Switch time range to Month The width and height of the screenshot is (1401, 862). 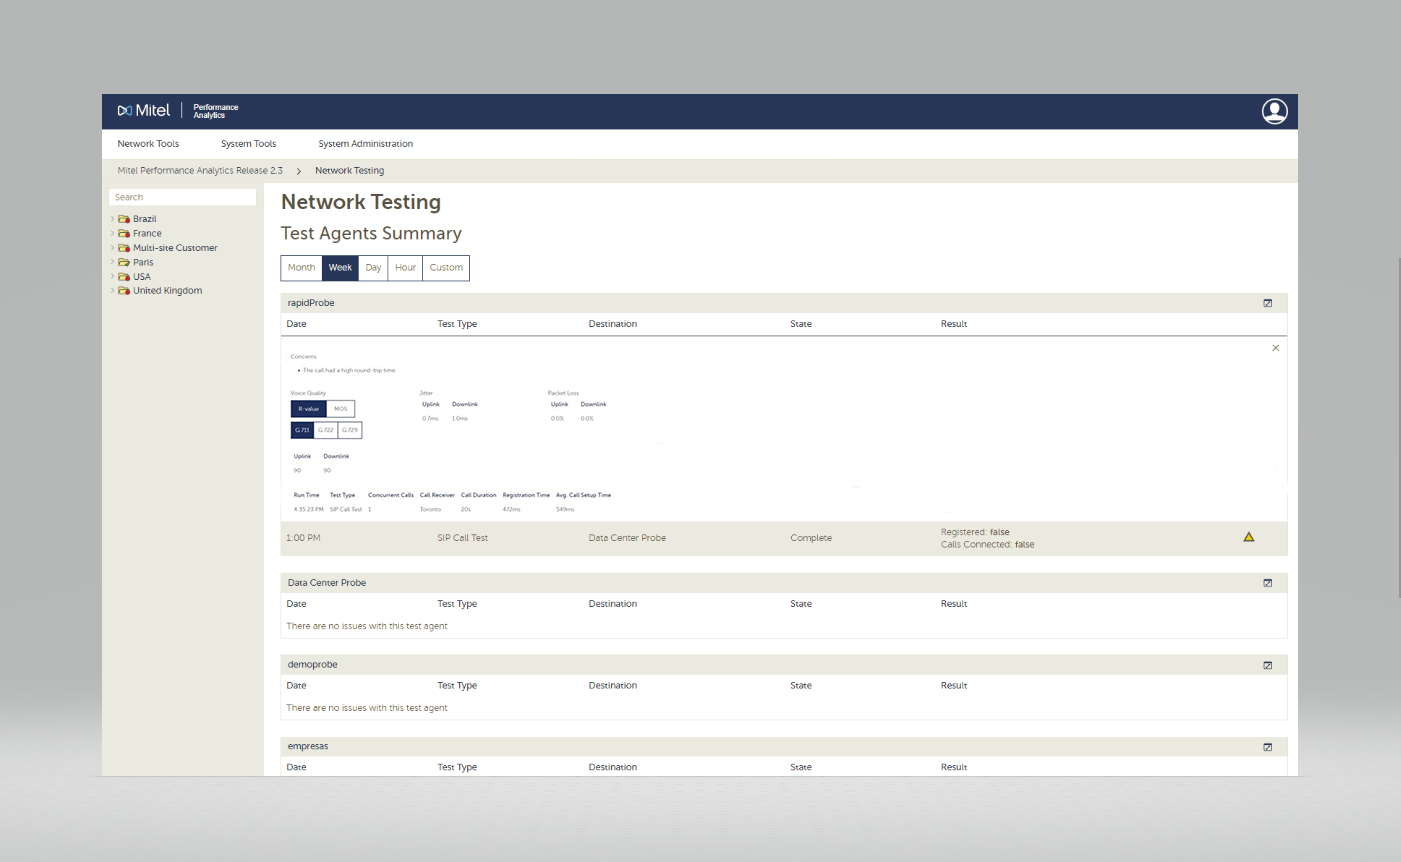pos(301,268)
